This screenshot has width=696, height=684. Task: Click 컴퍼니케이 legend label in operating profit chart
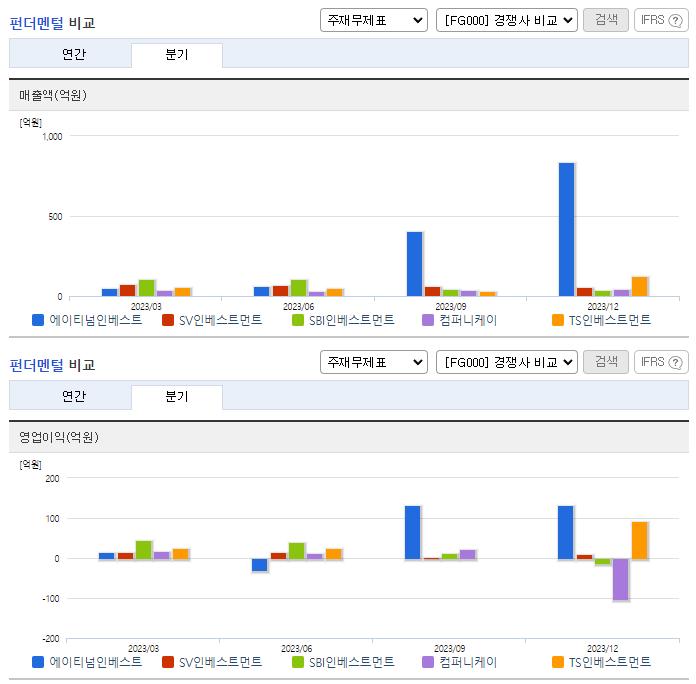point(468,662)
